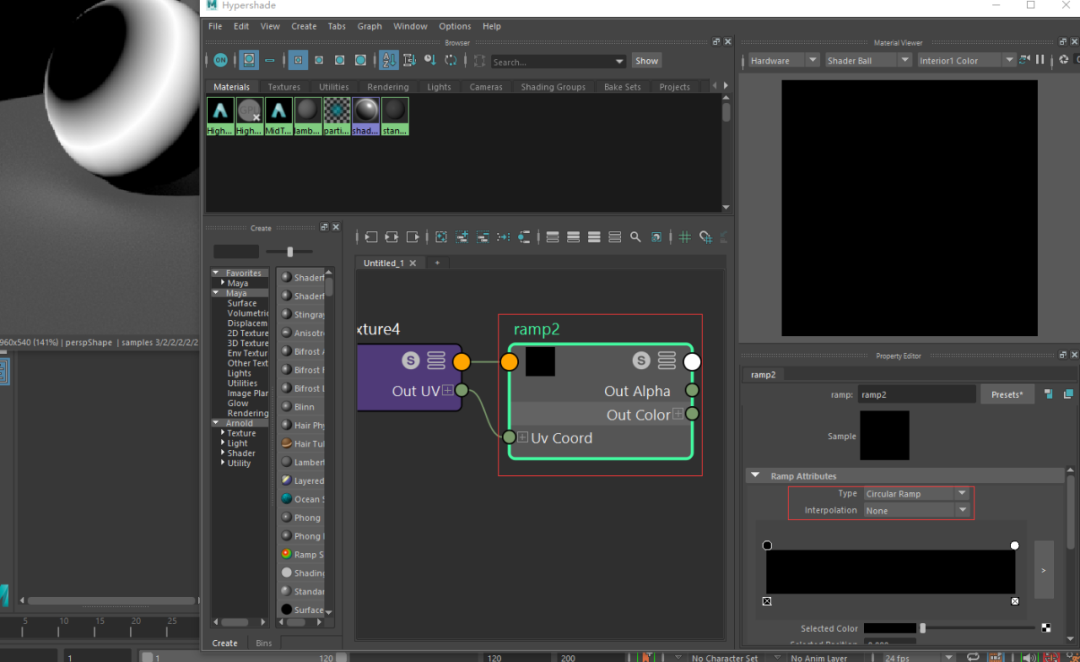Click the Show button in Browser
1080x662 pixels.
click(x=646, y=61)
